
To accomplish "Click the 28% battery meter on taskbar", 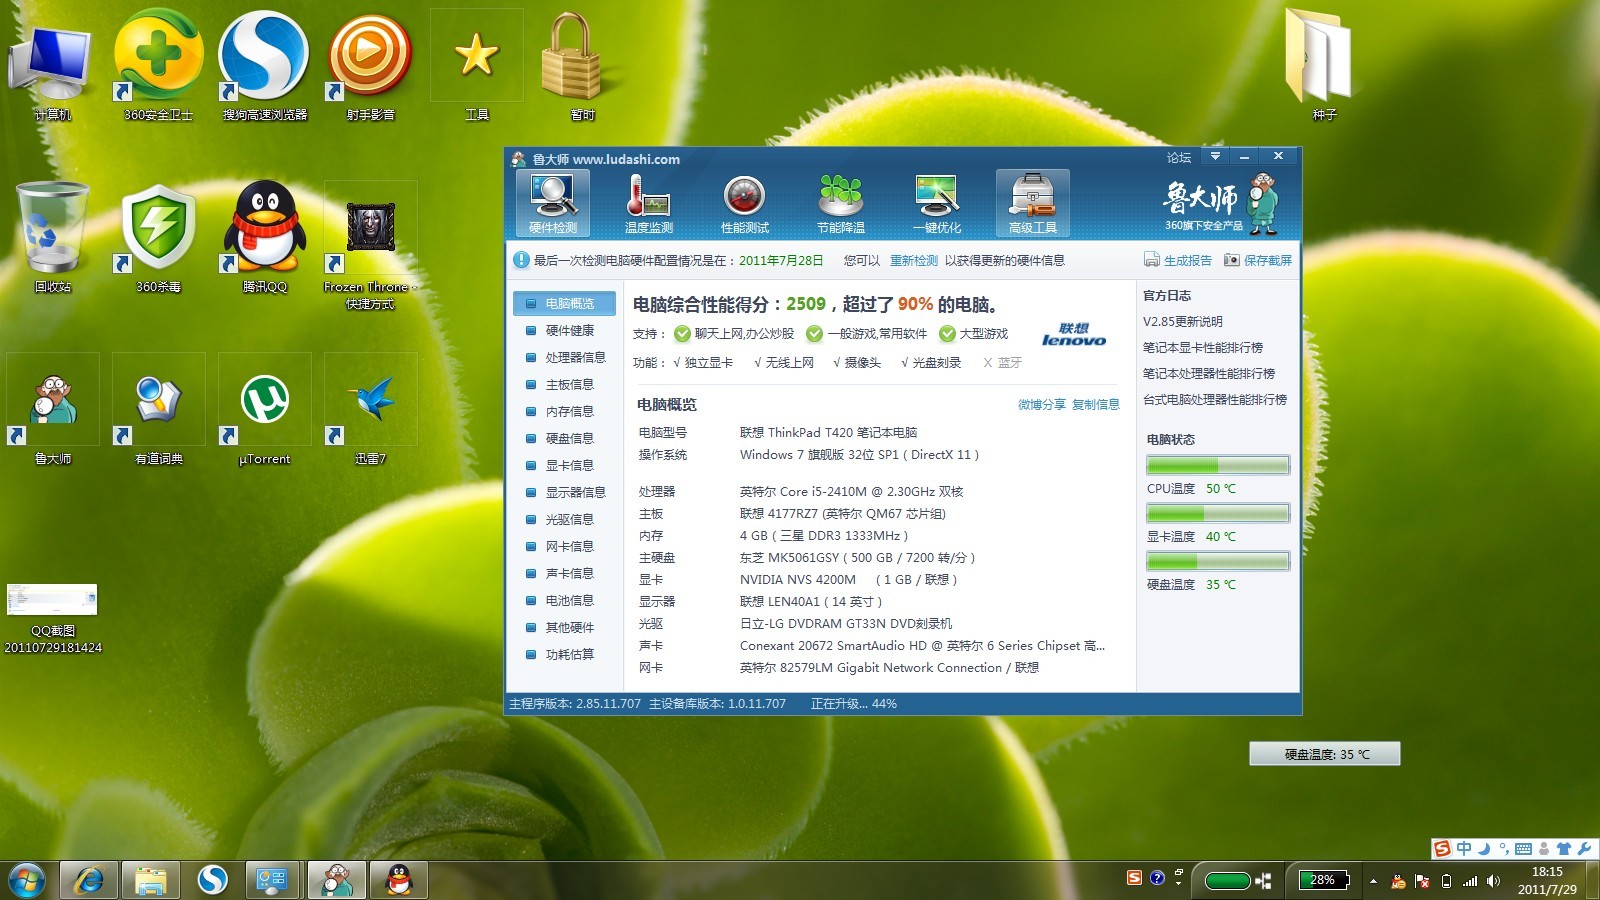I will [x=1325, y=880].
